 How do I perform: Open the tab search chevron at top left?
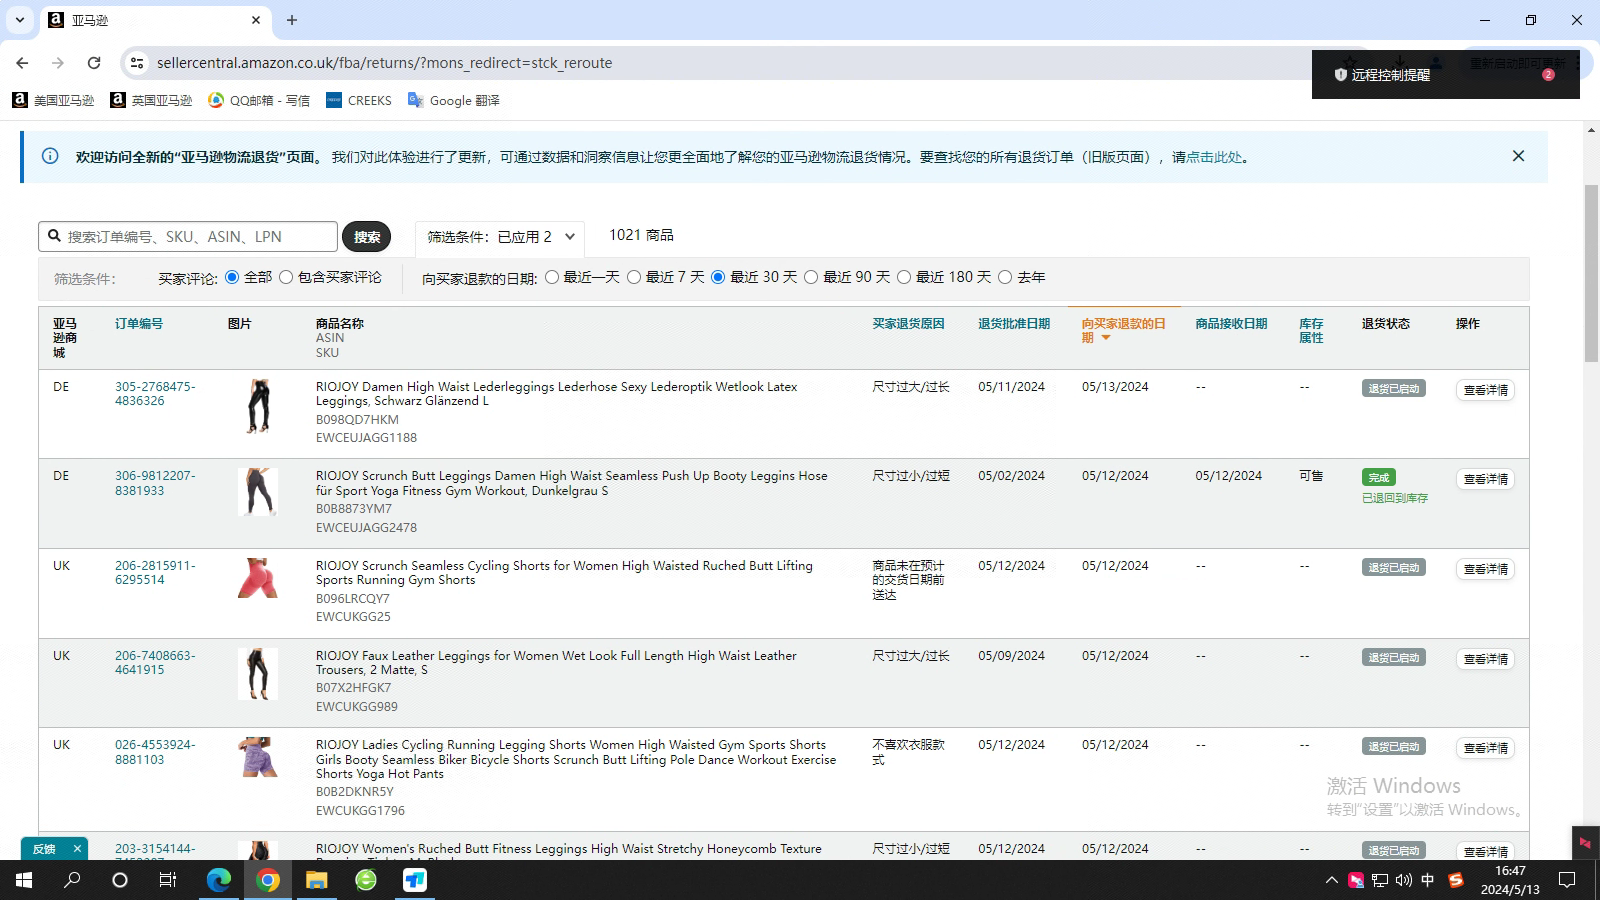point(19,20)
